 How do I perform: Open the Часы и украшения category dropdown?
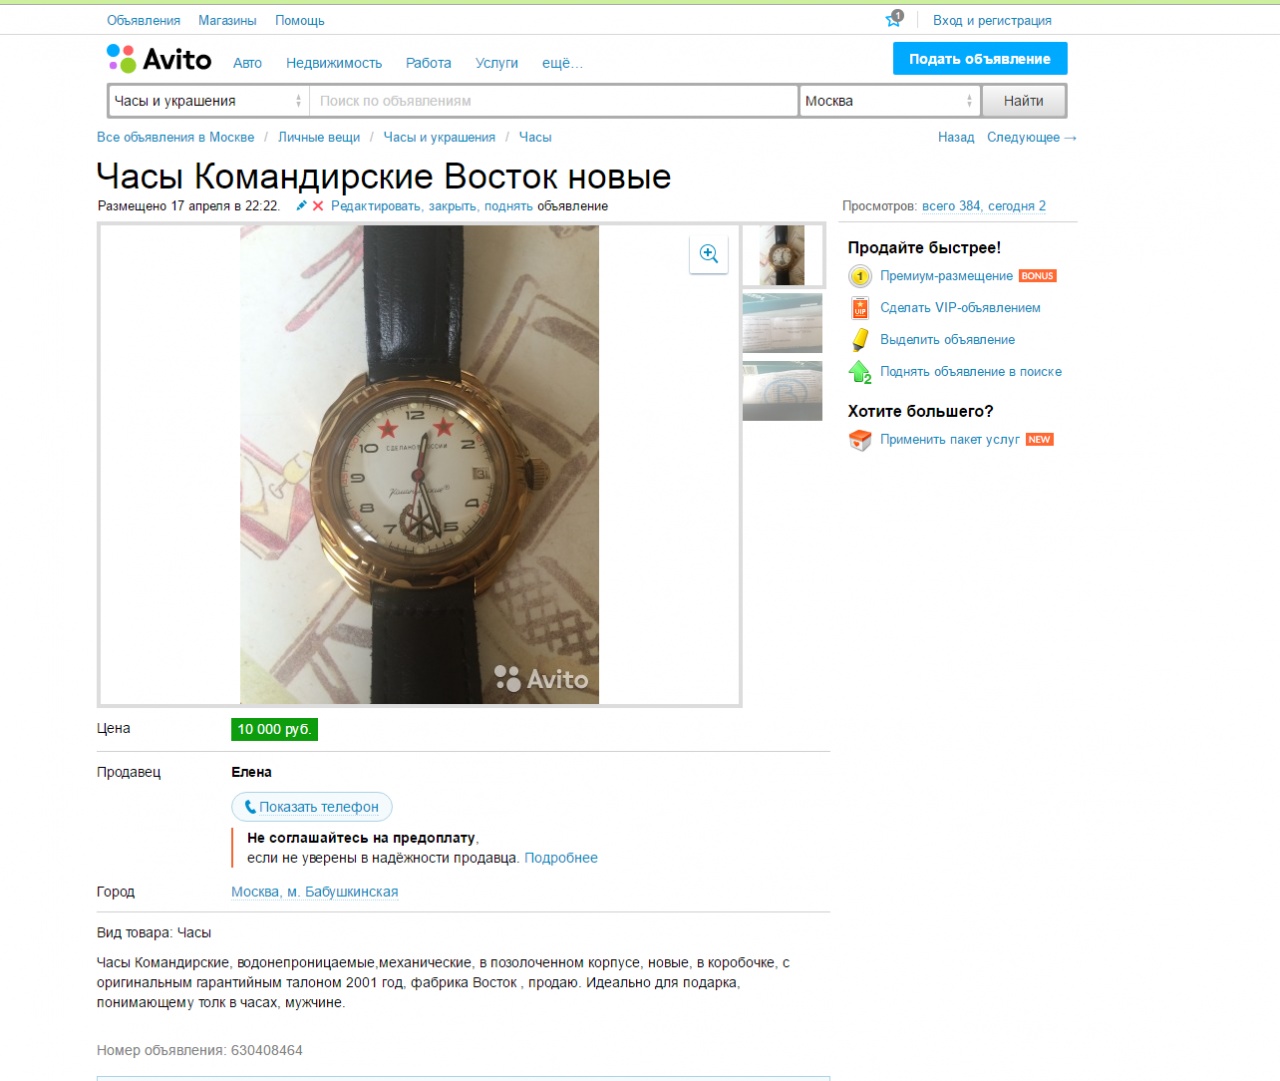208,101
